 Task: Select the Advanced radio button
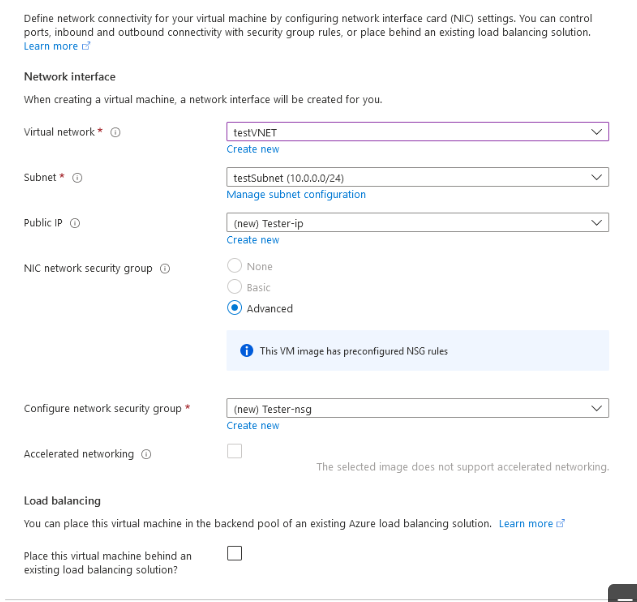tap(235, 308)
